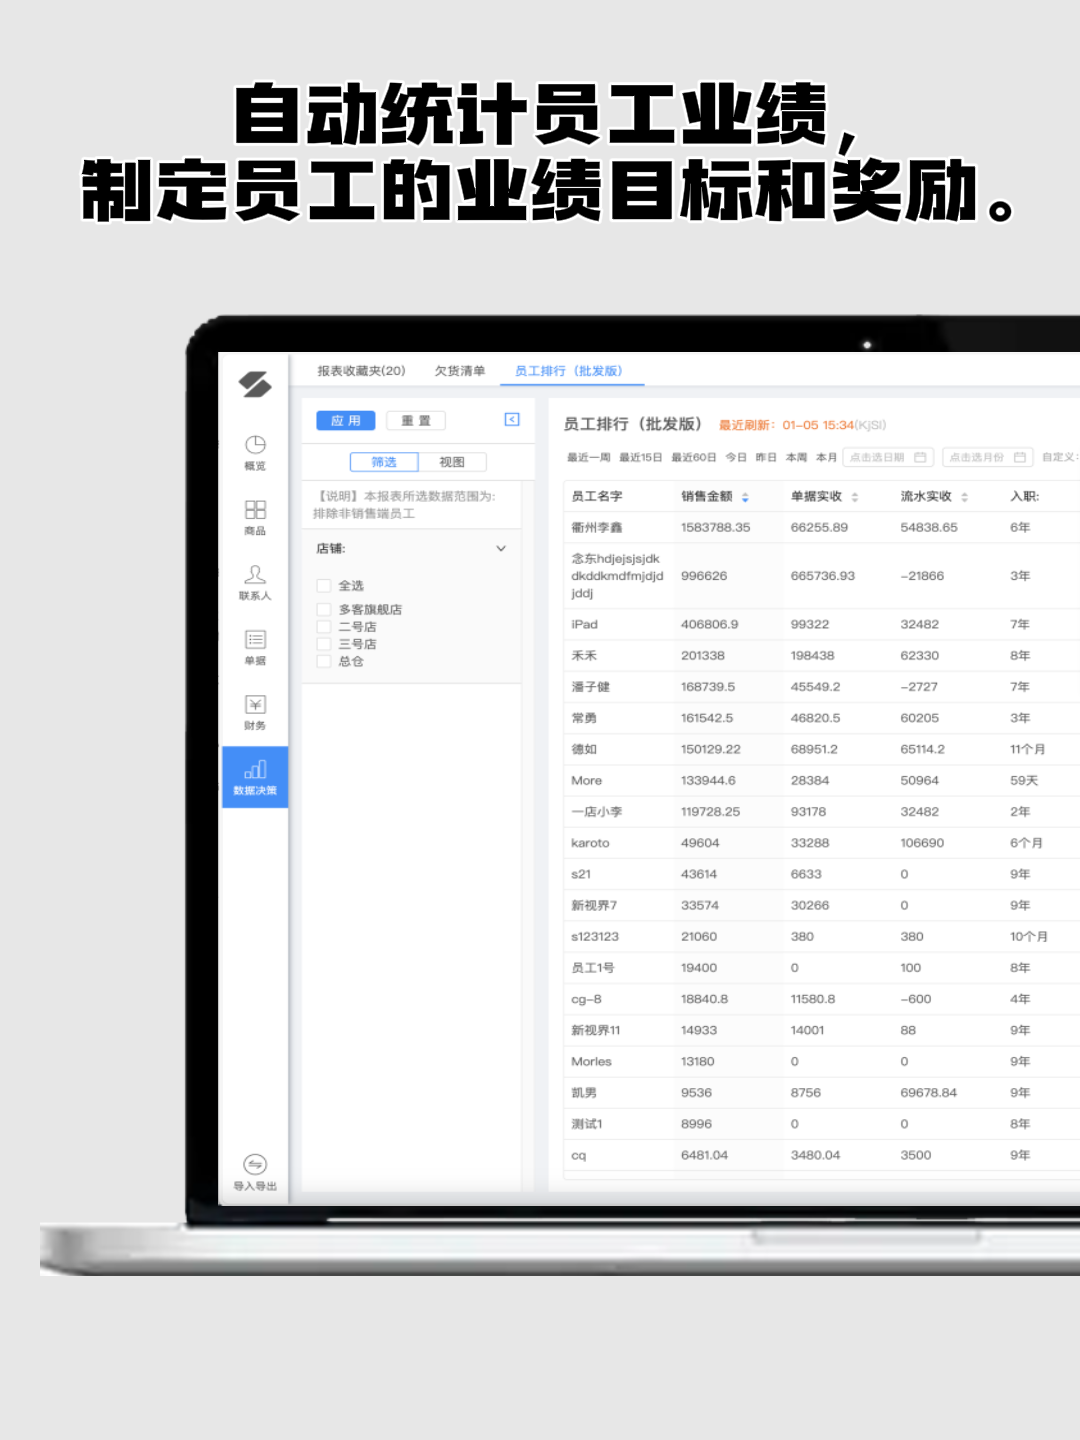1080x1440 pixels.
Task: Check the 全选 select-all checkbox
Action: point(324,586)
